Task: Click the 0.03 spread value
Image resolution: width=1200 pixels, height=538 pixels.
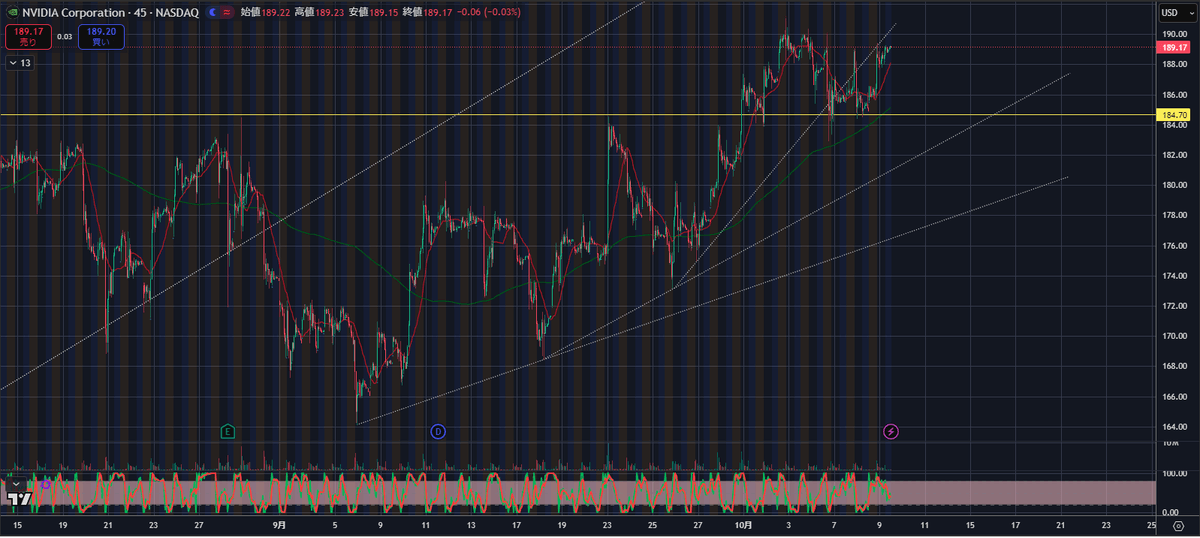Action: pos(64,37)
